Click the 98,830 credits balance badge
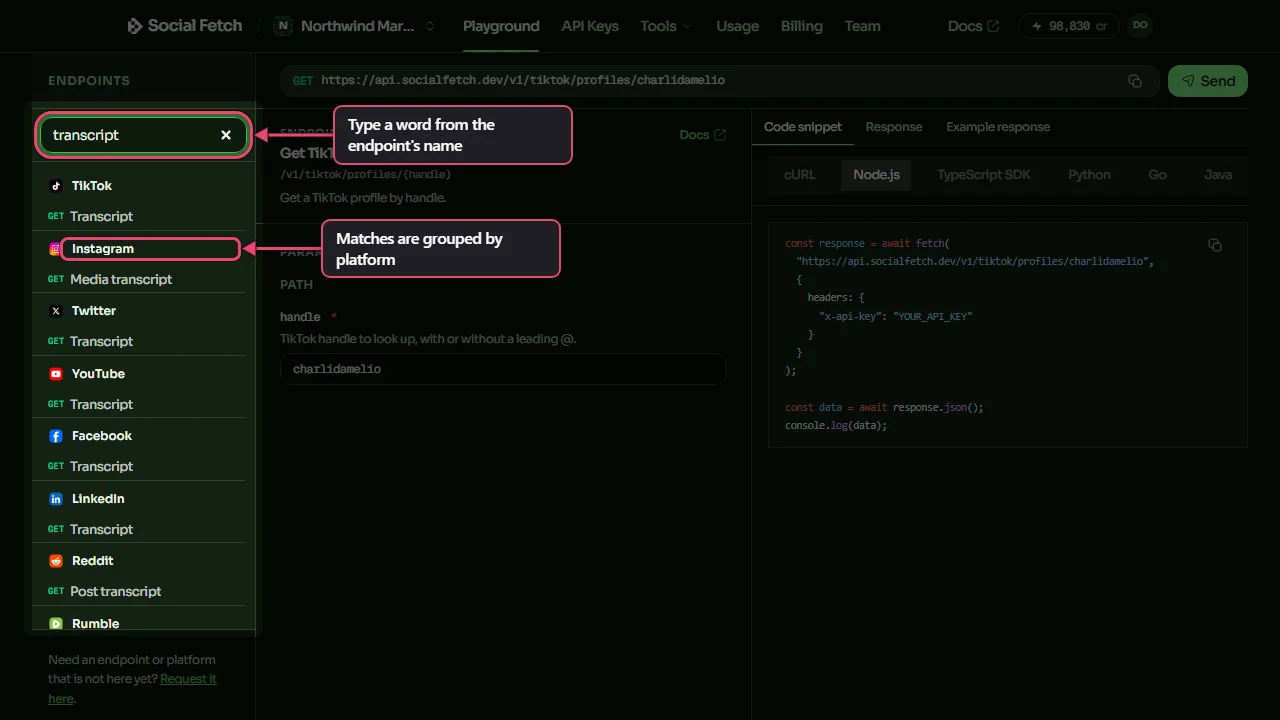This screenshot has width=1280, height=720. (1069, 26)
